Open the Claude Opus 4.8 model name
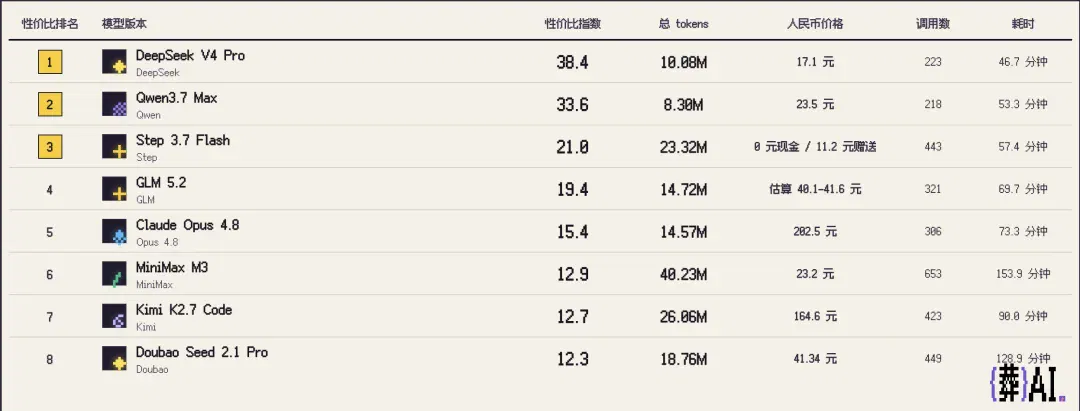Screen dimensions: 1080x411 pos(187,225)
